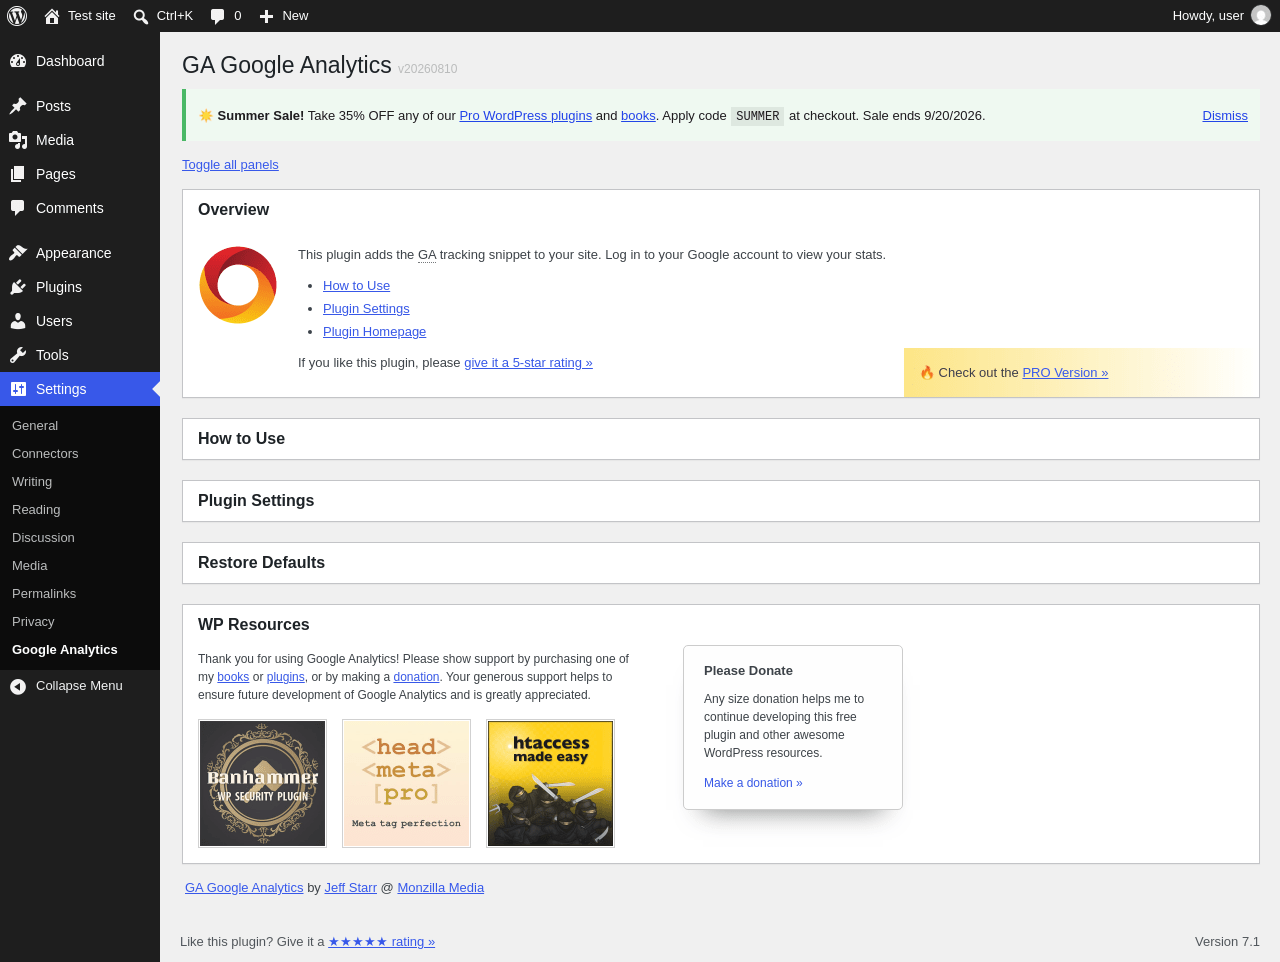This screenshot has height=962, width=1280.
Task: Toggle the Overview panel header
Action: click(720, 210)
